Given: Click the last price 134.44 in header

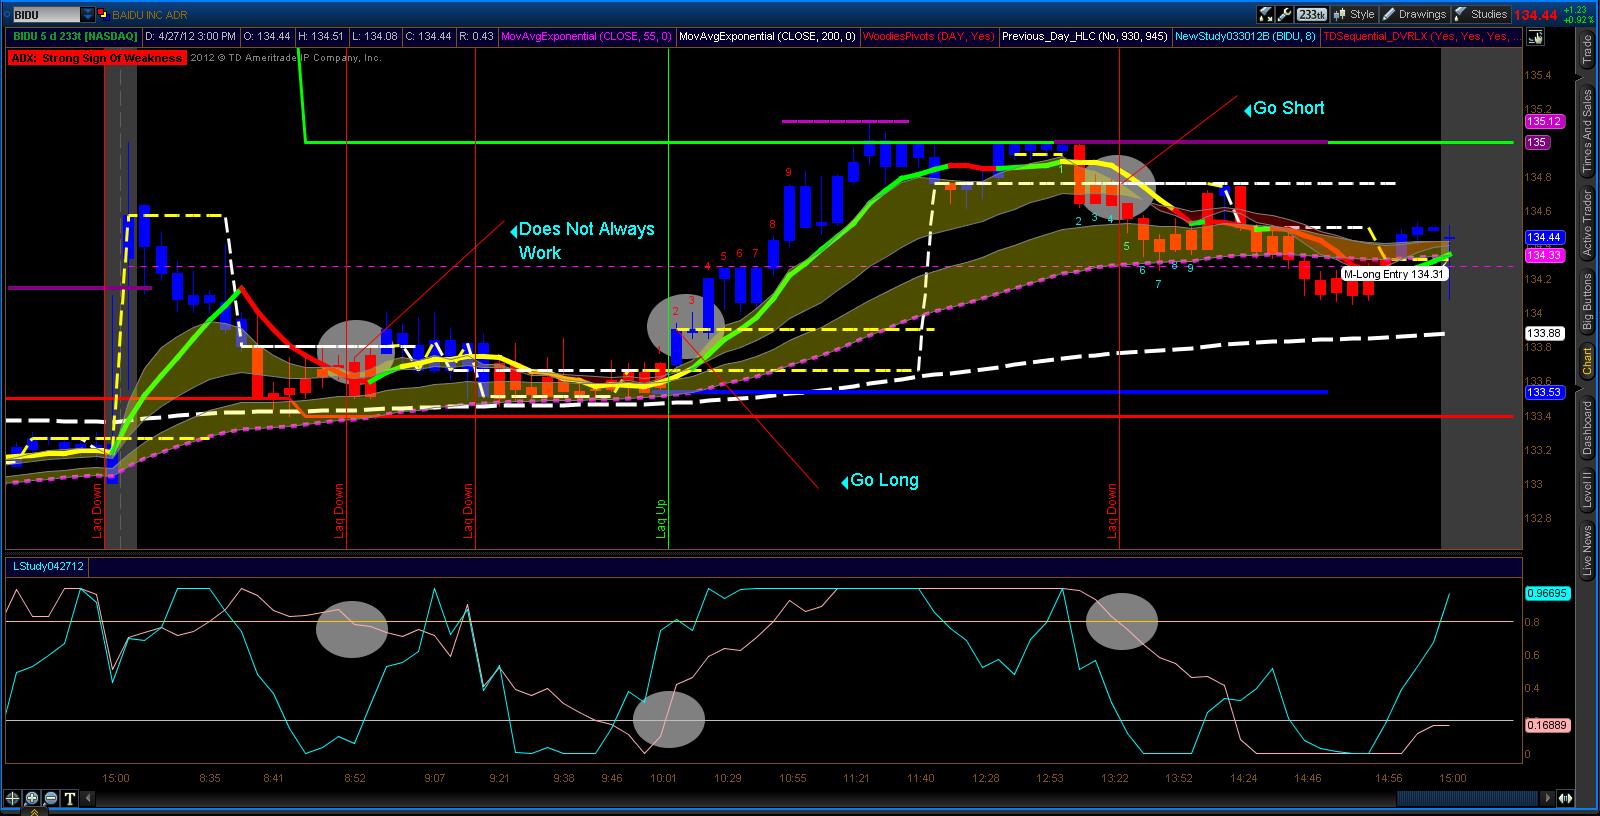Looking at the screenshot, I should pos(1536,15).
